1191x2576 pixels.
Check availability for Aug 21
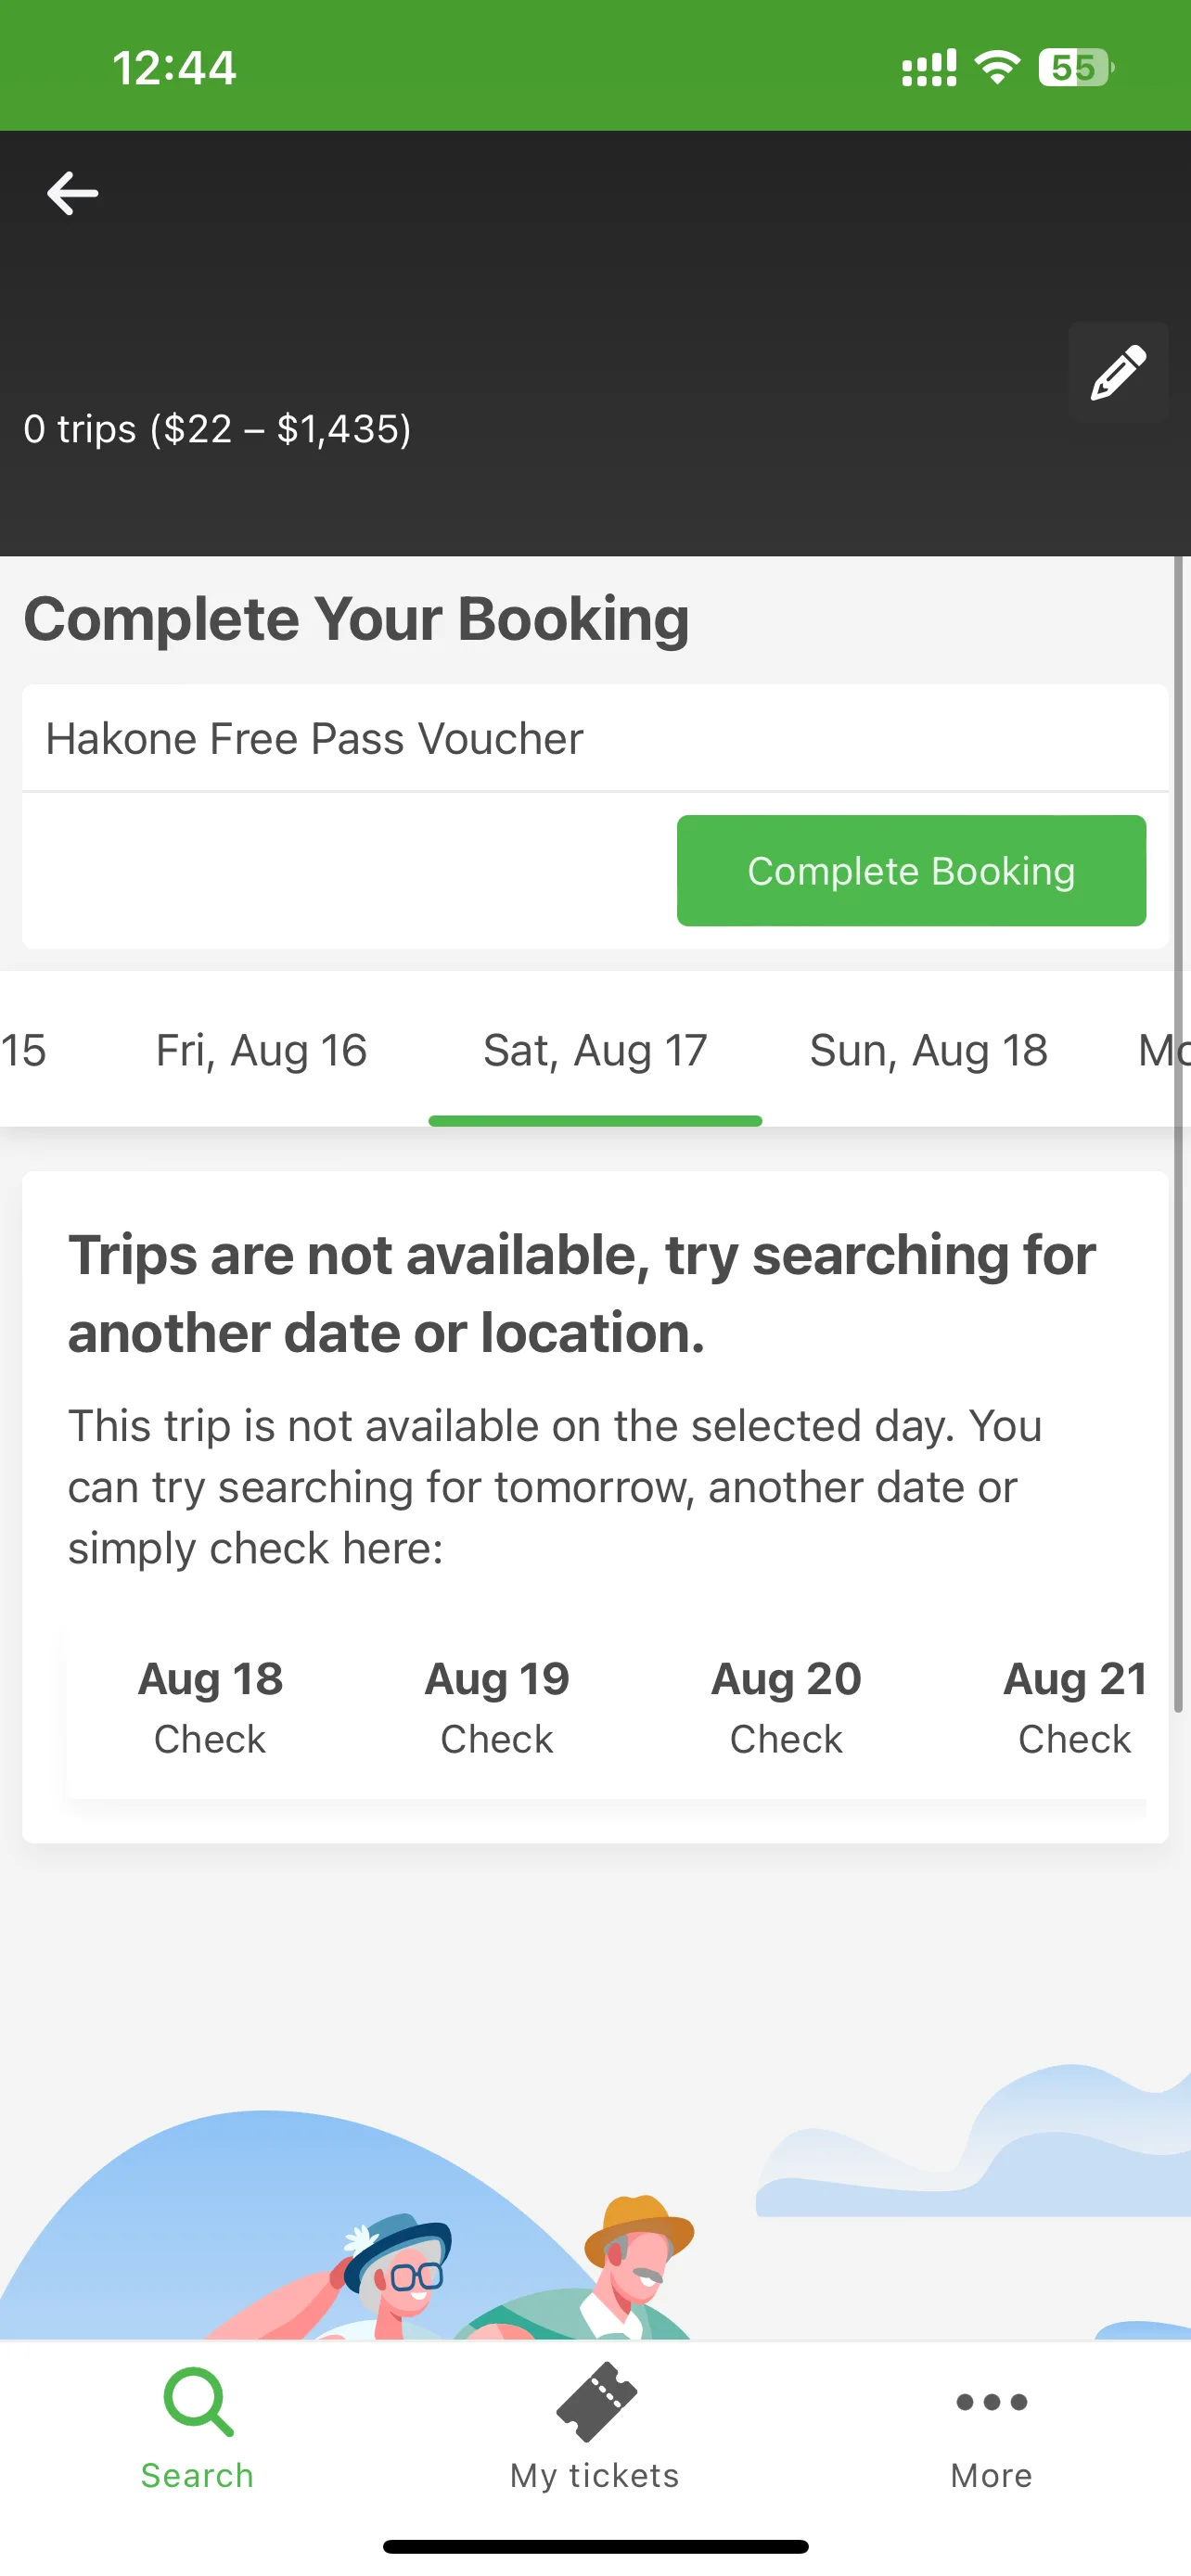click(1074, 1708)
